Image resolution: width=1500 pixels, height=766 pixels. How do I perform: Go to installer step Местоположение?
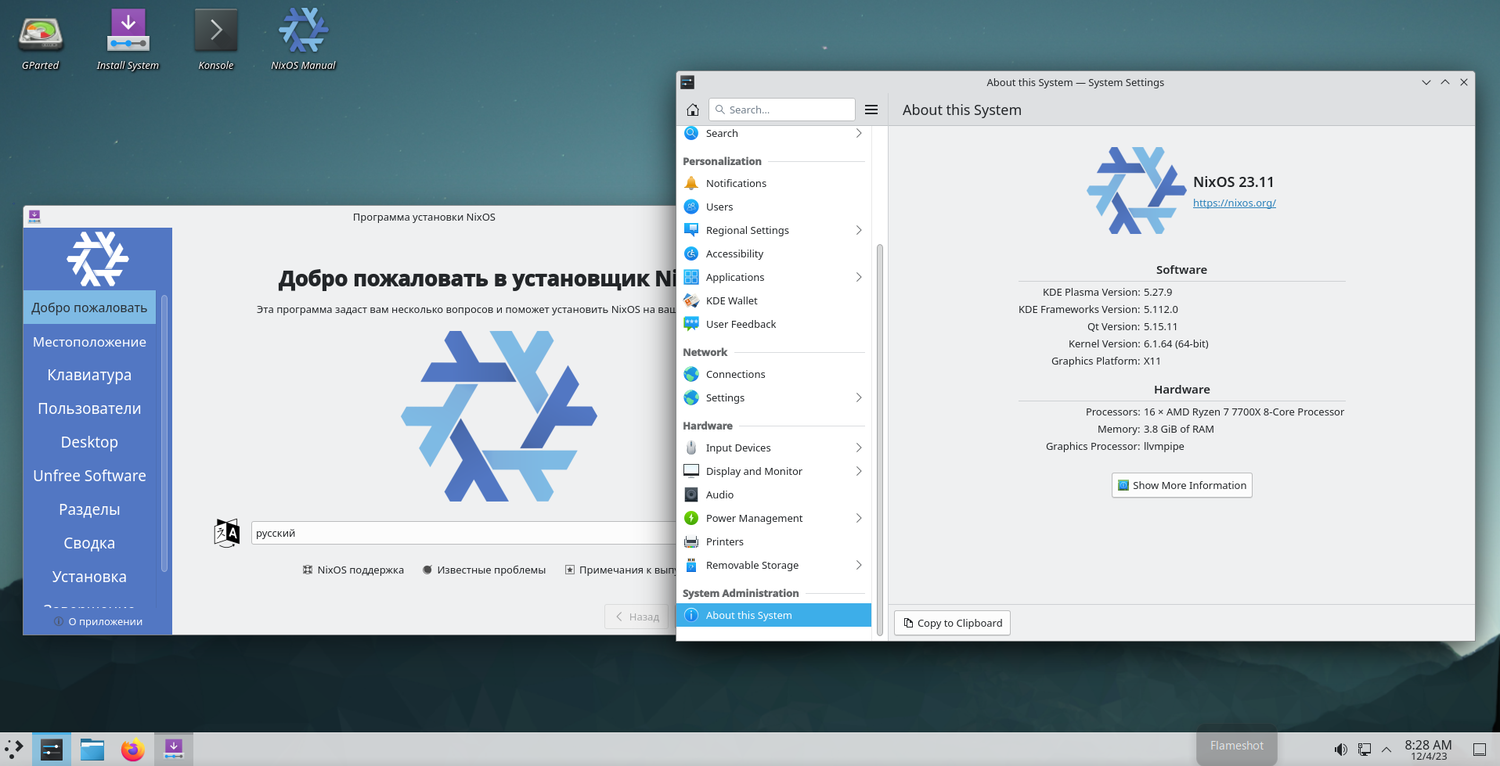(90, 342)
